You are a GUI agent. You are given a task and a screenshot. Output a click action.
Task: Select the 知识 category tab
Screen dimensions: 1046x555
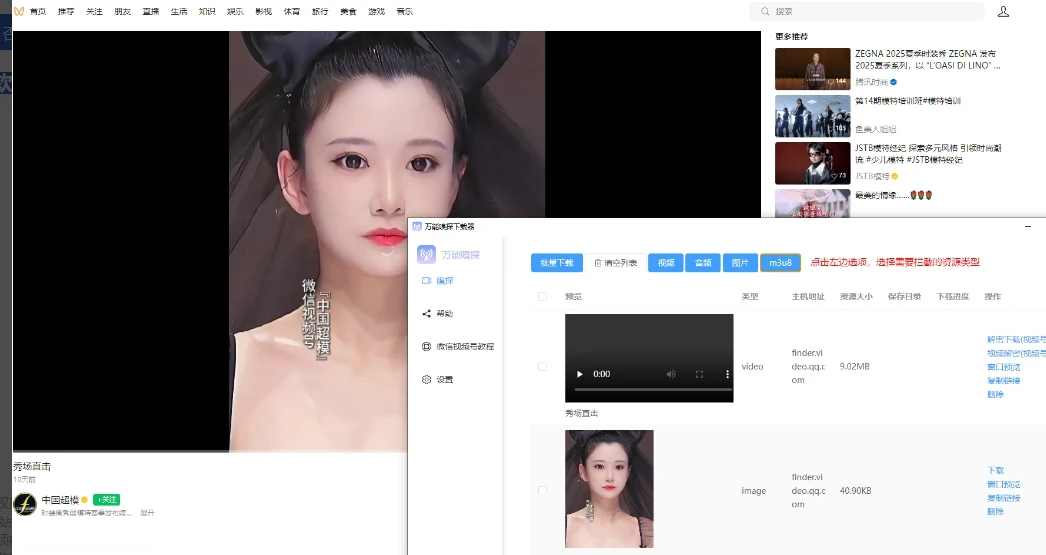click(207, 11)
